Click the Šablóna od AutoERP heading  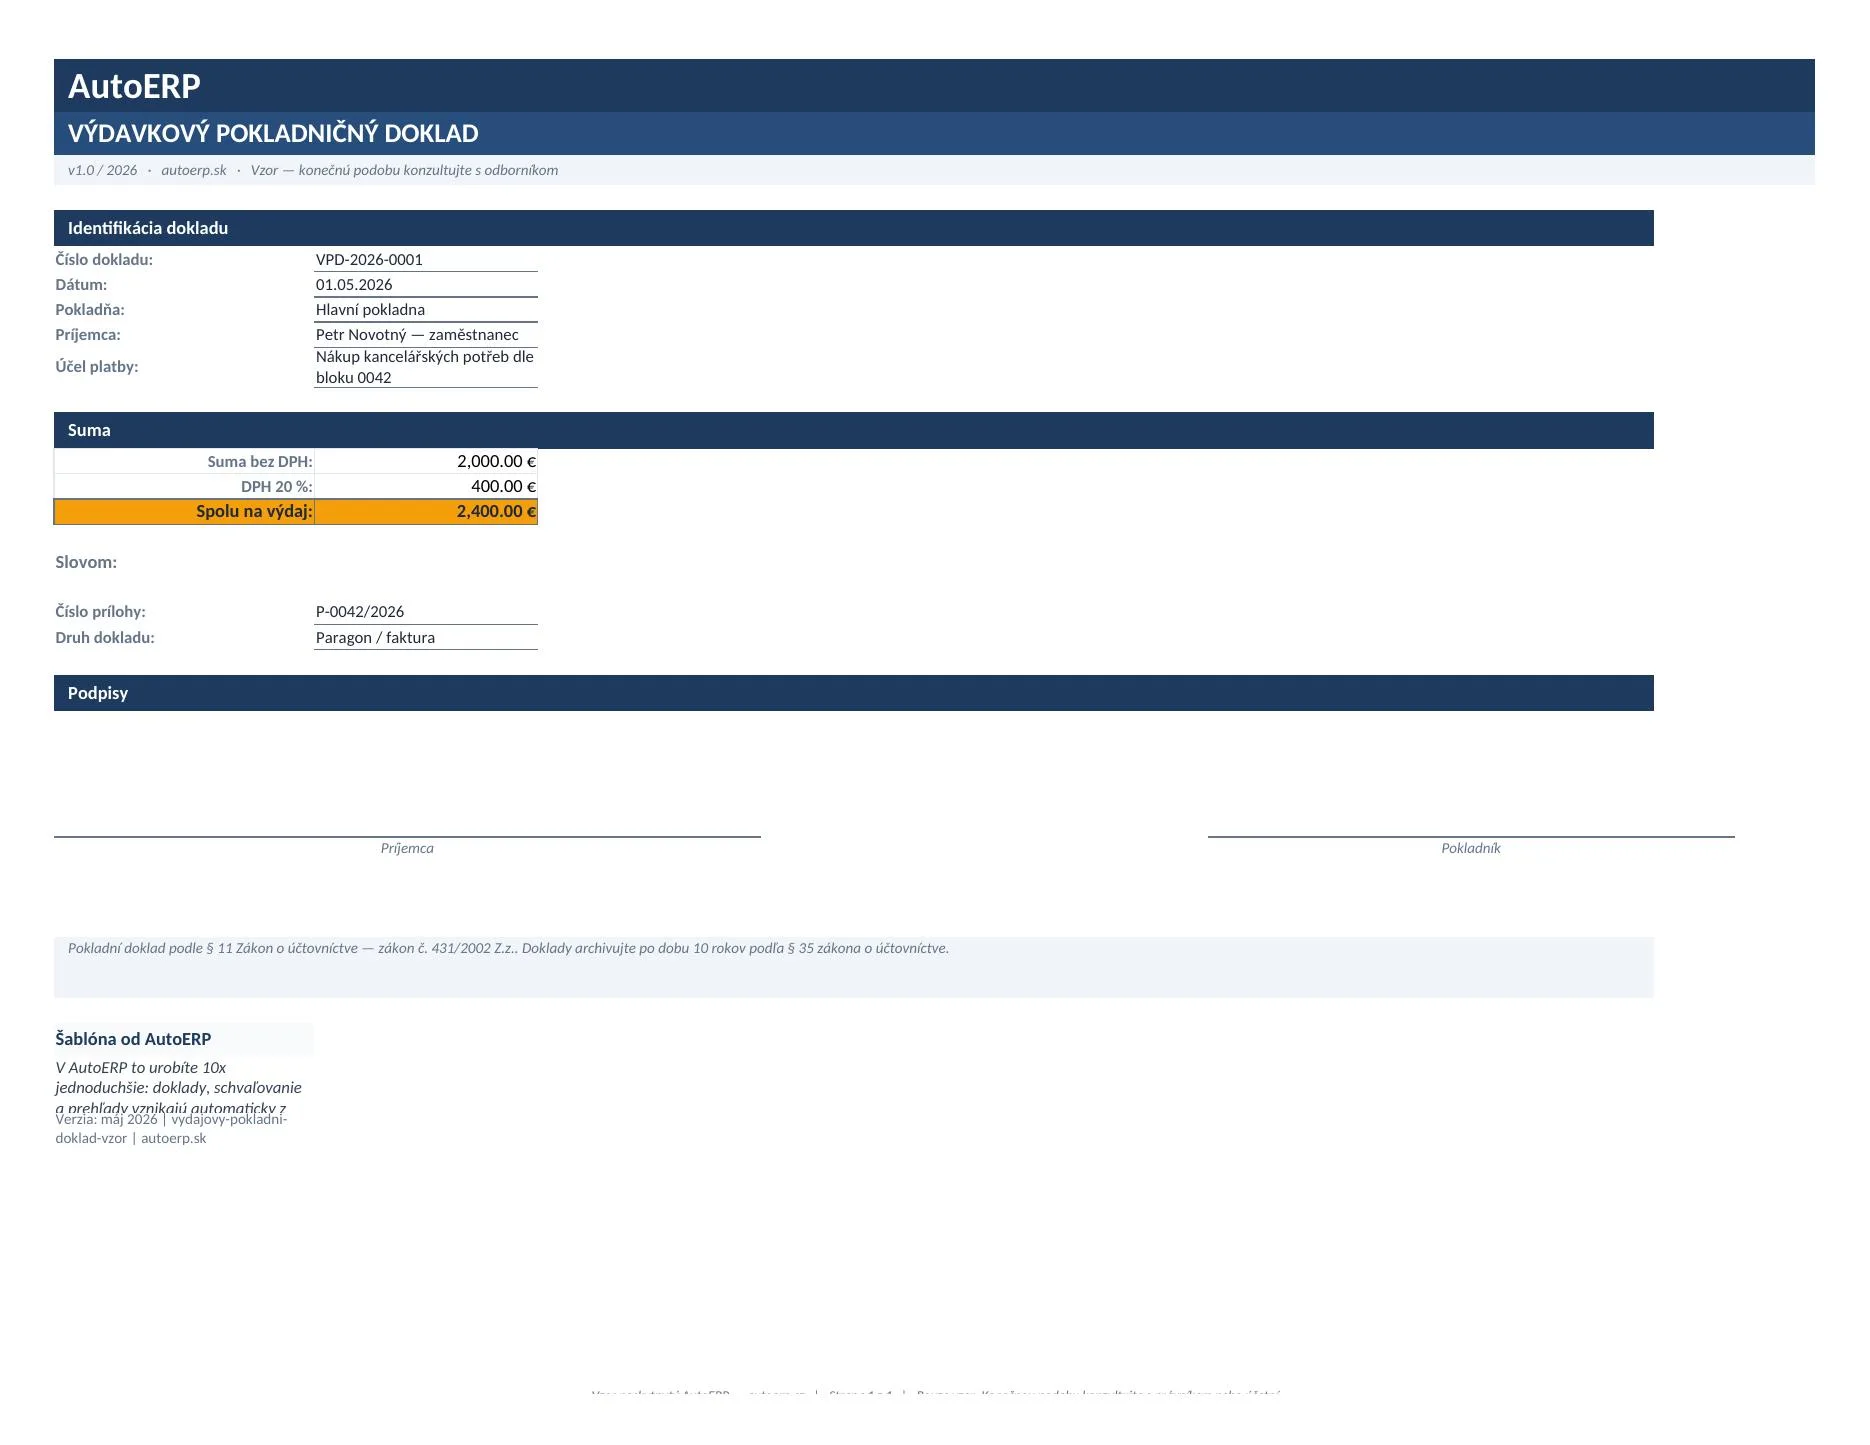133,1039
